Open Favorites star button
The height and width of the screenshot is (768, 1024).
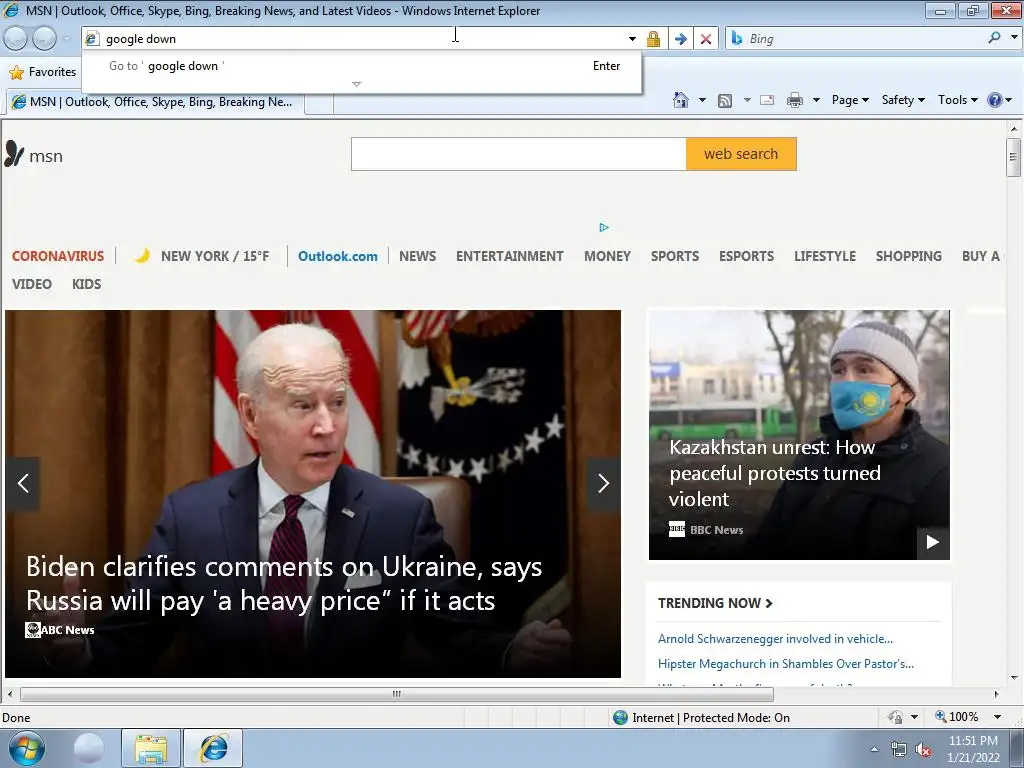click(x=43, y=72)
